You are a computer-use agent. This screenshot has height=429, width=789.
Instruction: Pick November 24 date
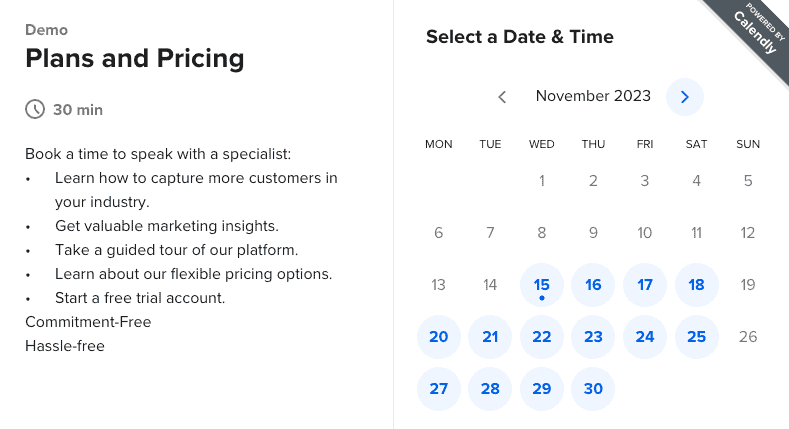click(645, 336)
